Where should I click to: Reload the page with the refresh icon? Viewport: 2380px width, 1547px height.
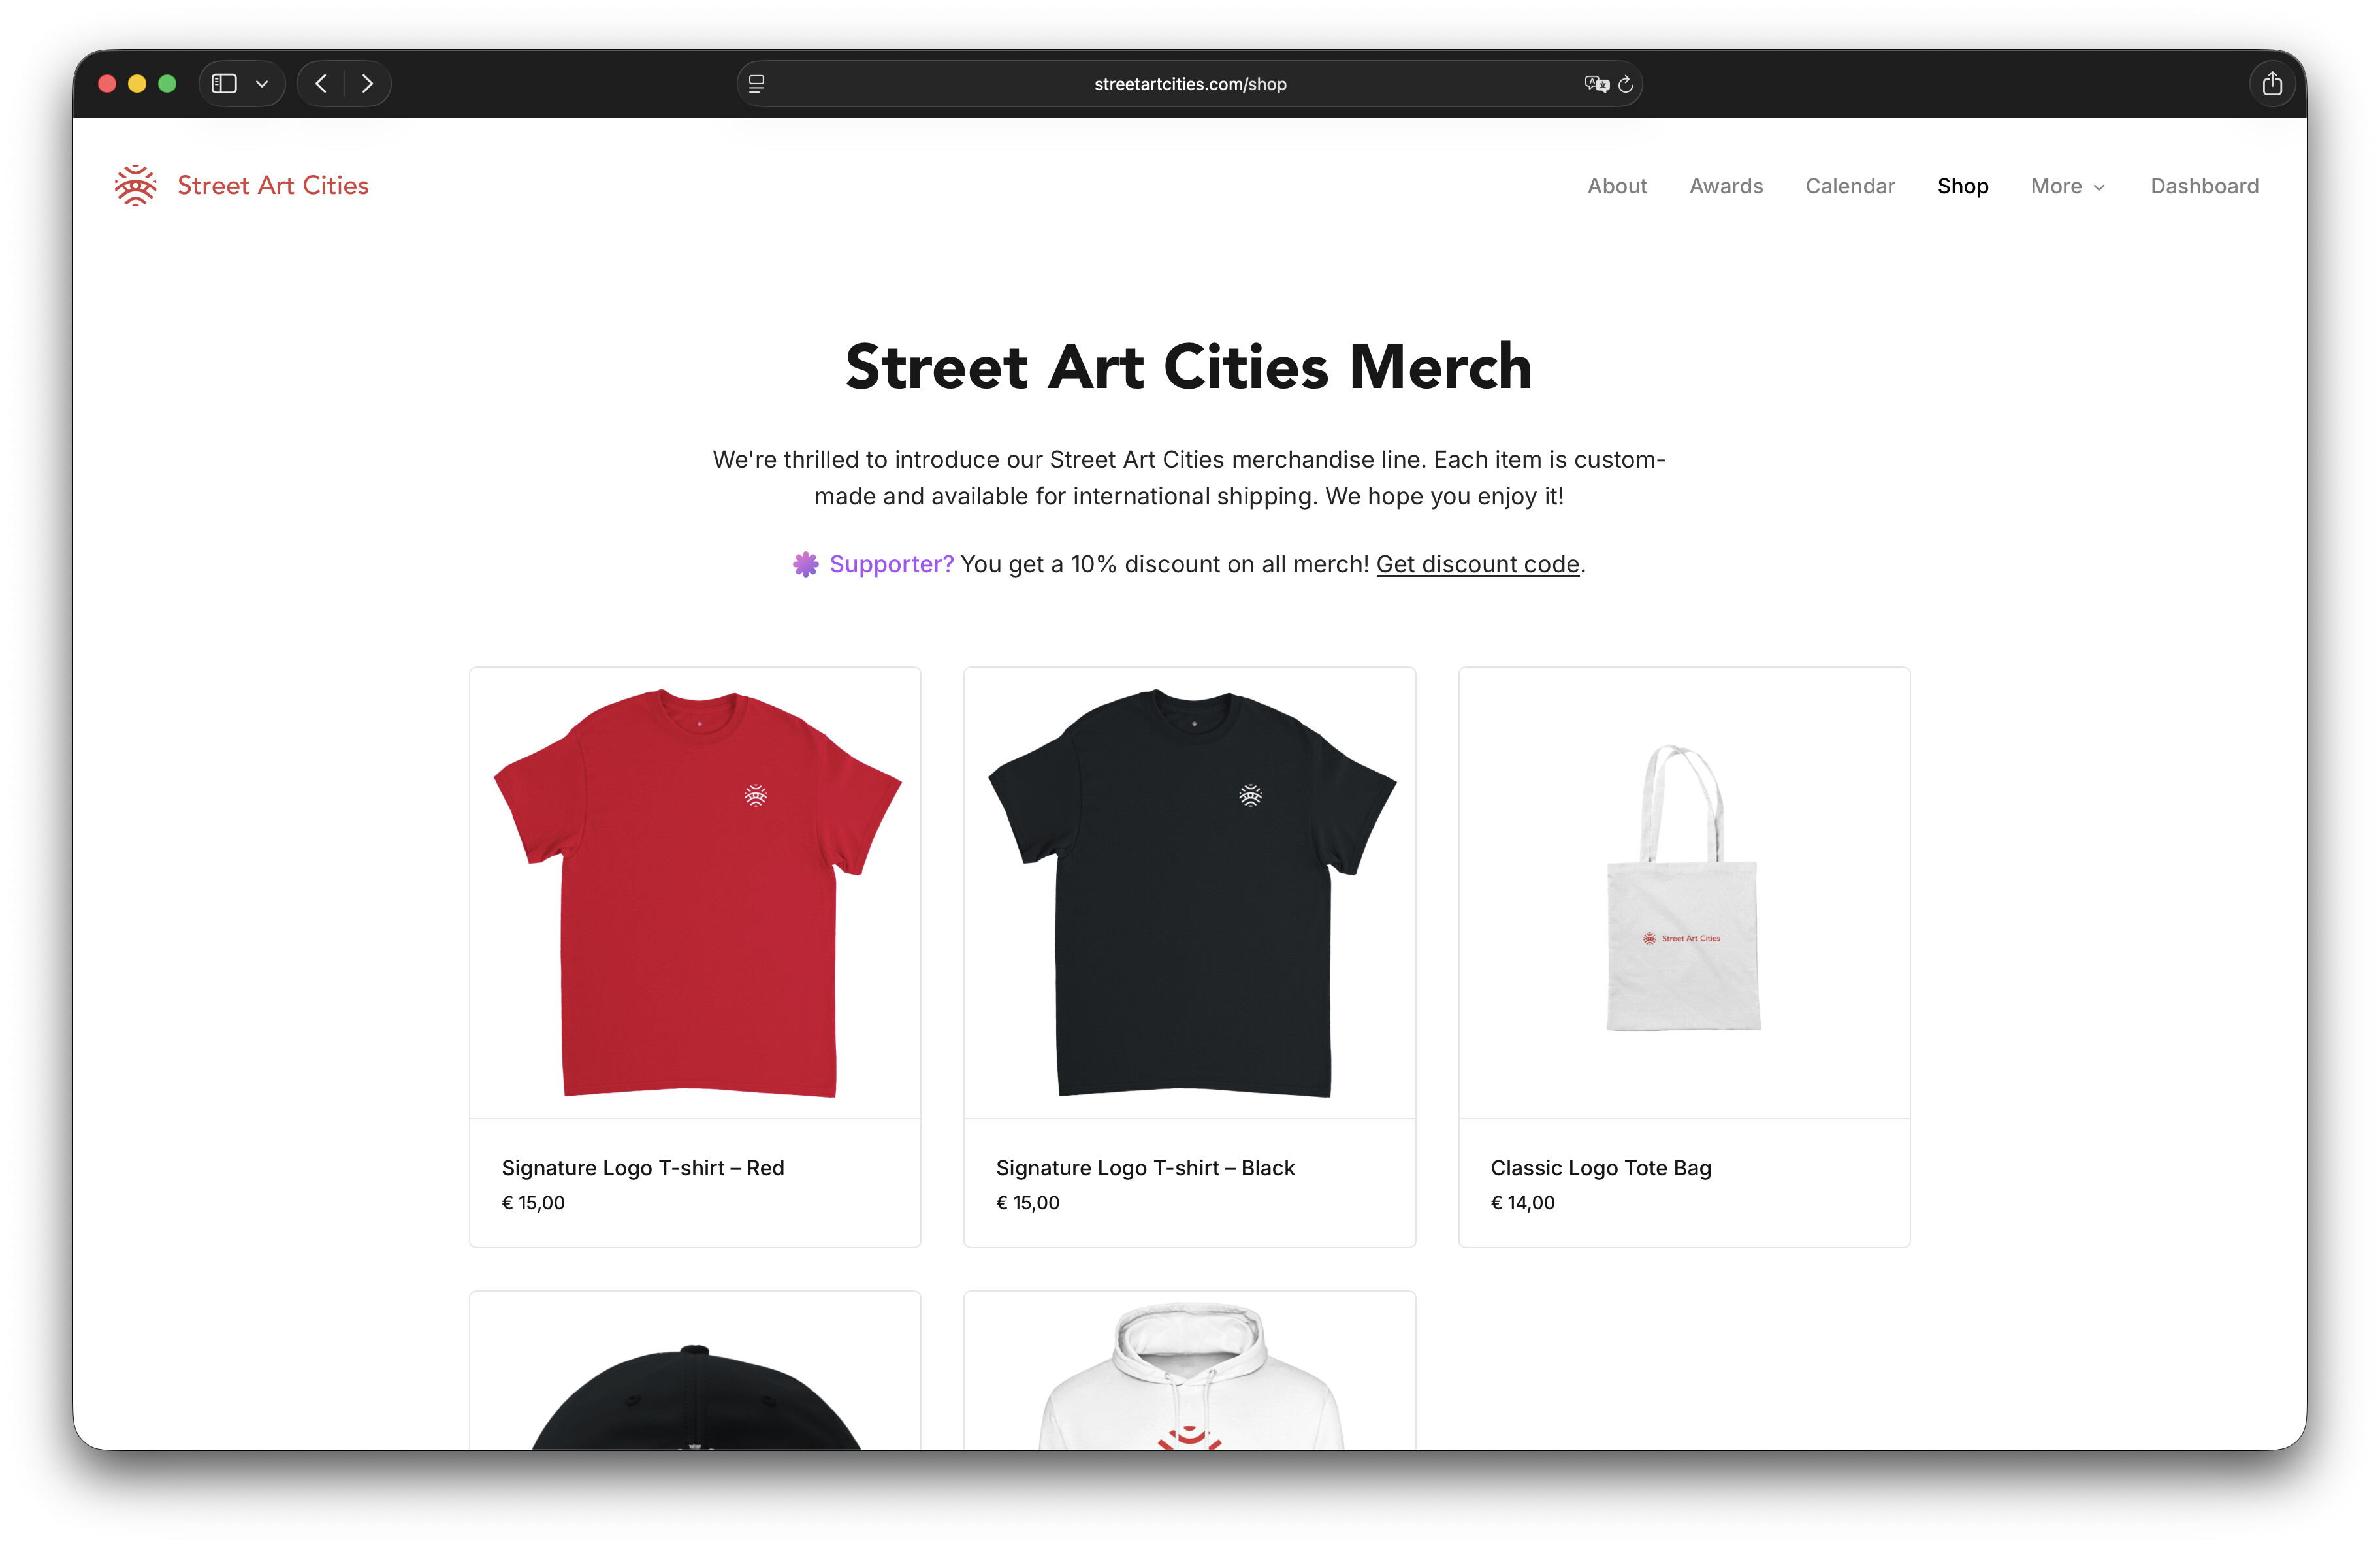click(1626, 84)
